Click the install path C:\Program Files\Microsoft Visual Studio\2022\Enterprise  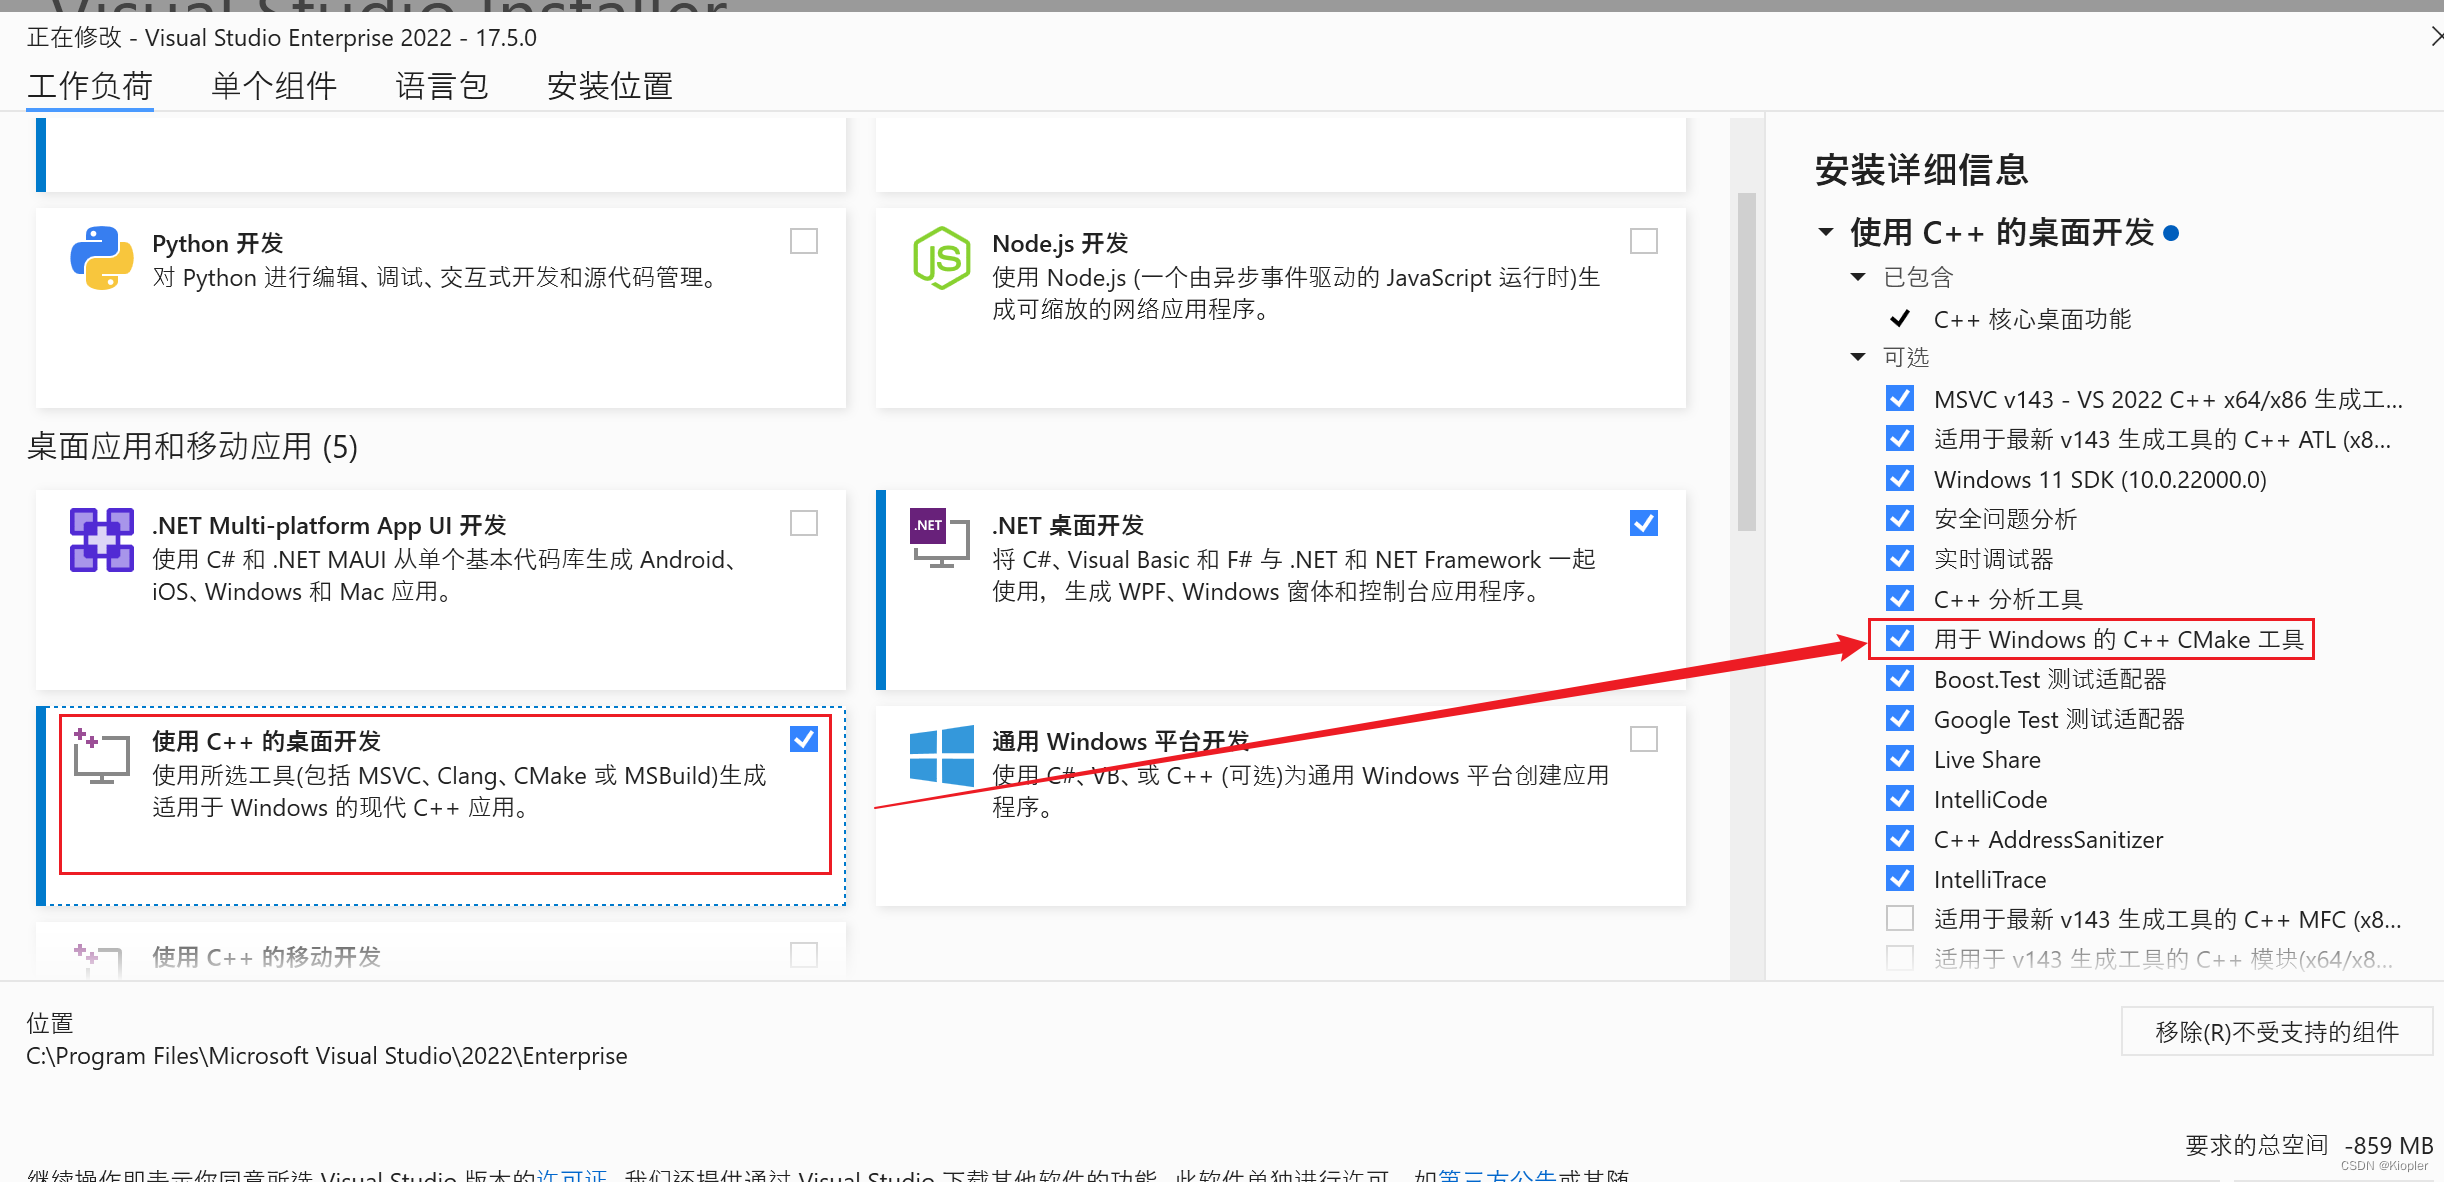[327, 1056]
